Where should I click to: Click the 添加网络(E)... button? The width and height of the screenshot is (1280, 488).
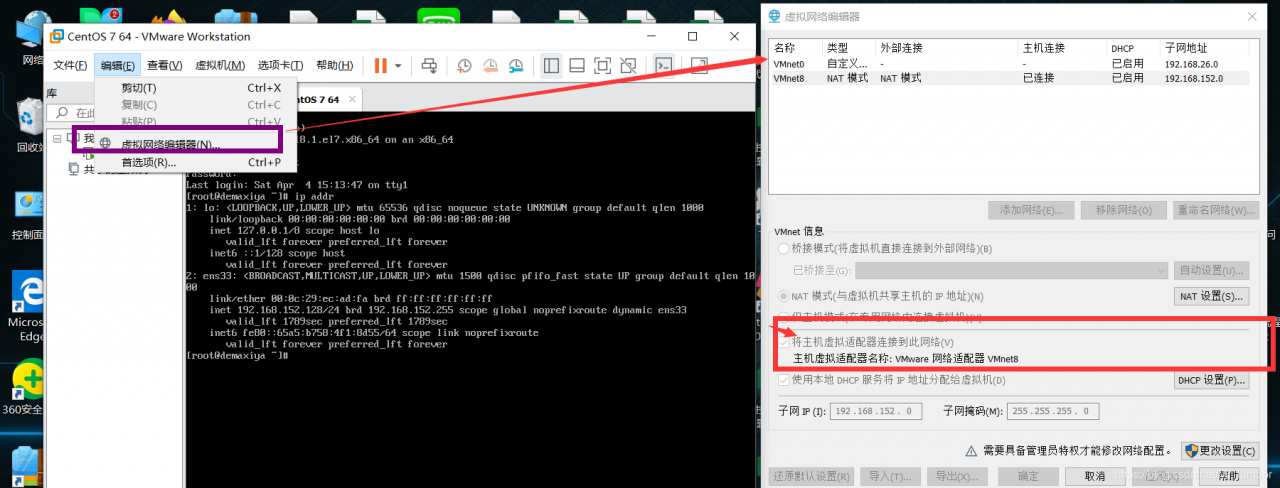click(1030, 210)
